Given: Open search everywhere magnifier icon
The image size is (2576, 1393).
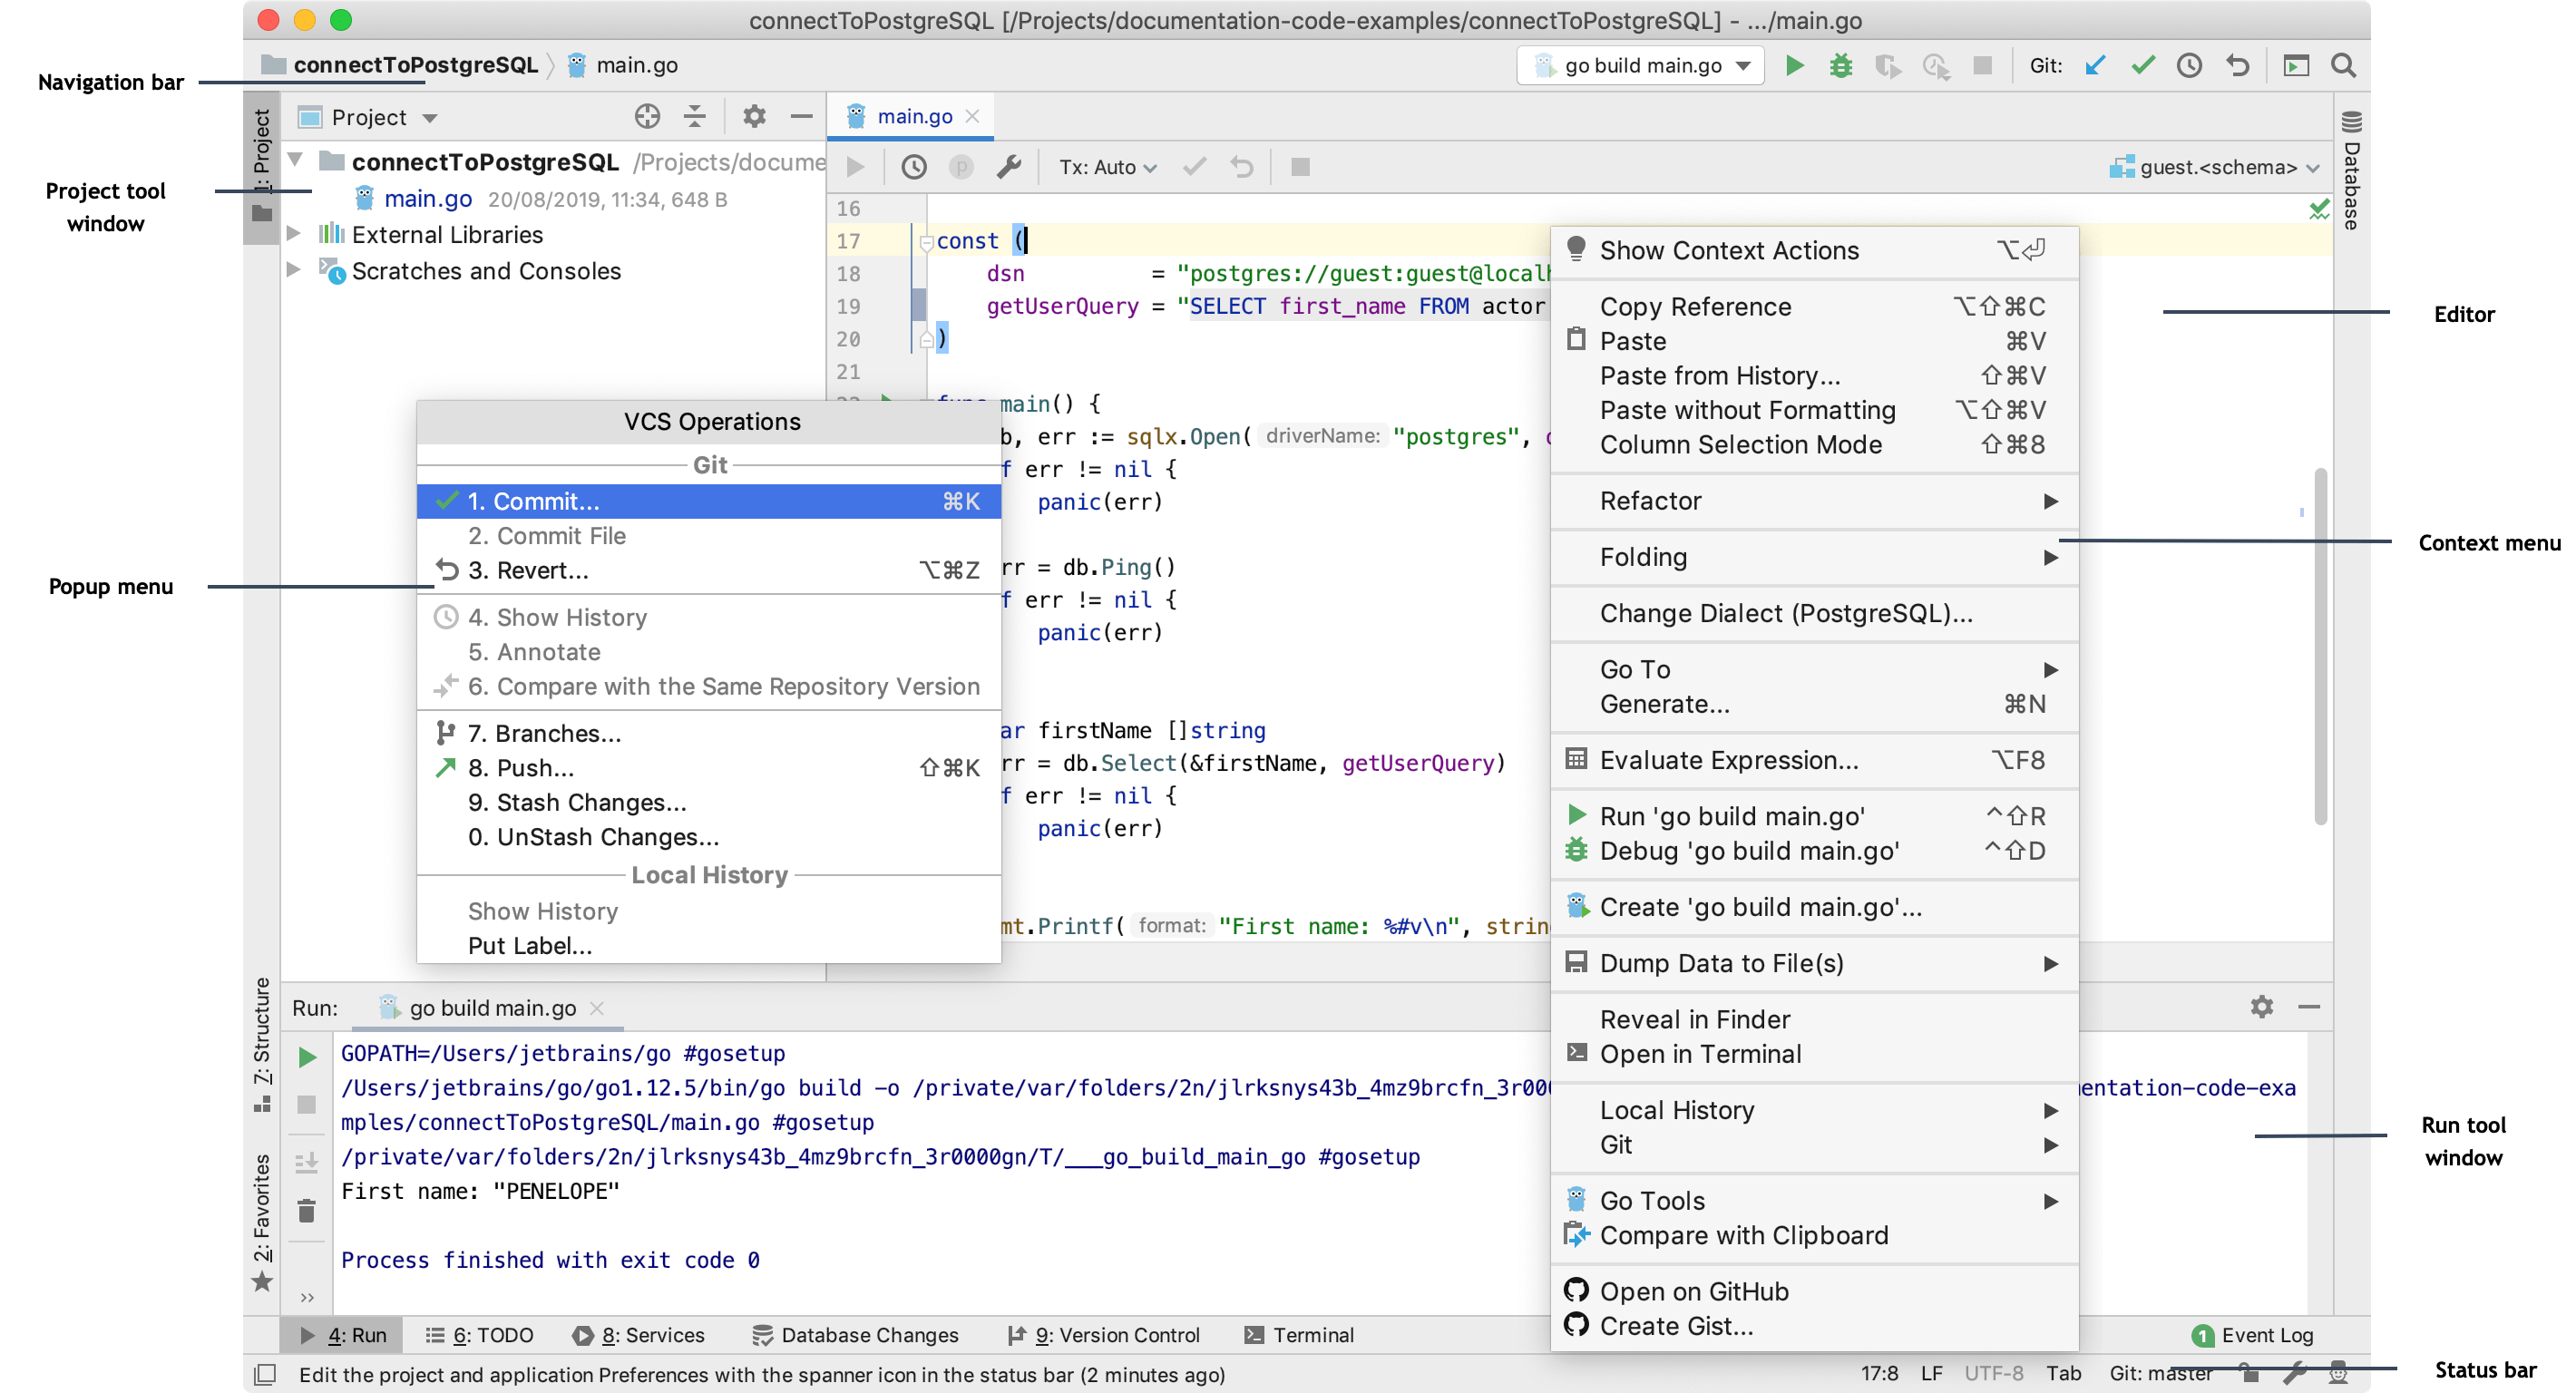Looking at the screenshot, I should [x=2343, y=66].
